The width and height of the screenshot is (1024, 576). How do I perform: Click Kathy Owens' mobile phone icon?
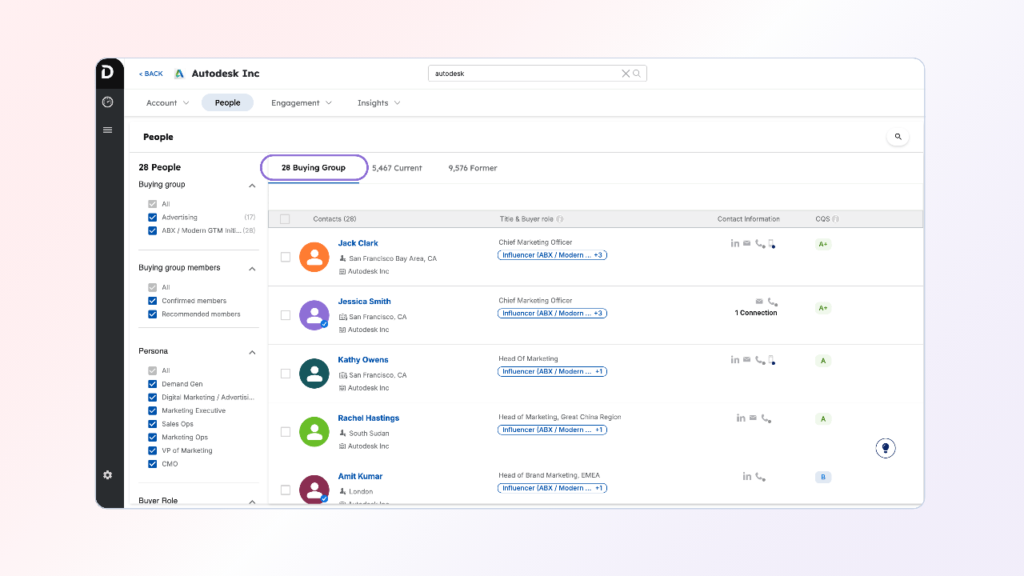tap(772, 360)
